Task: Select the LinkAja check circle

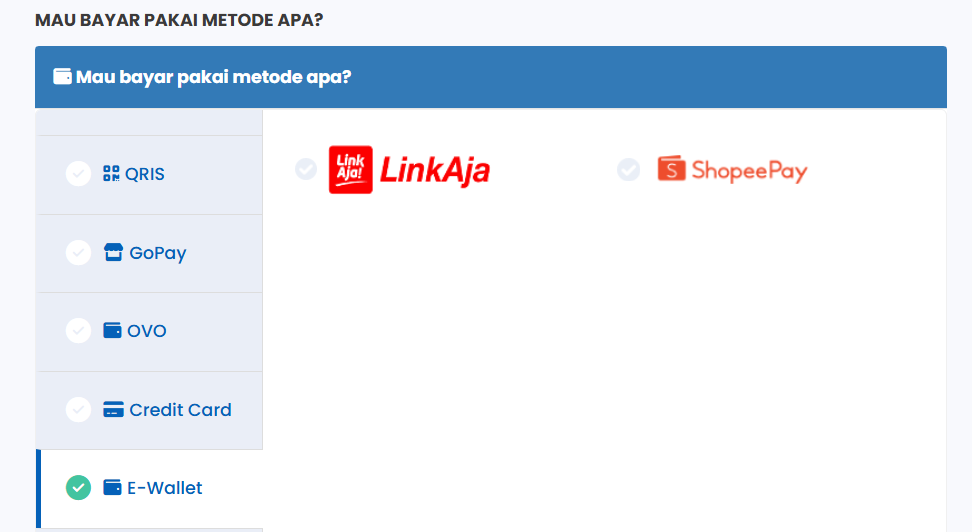Action: point(306,170)
